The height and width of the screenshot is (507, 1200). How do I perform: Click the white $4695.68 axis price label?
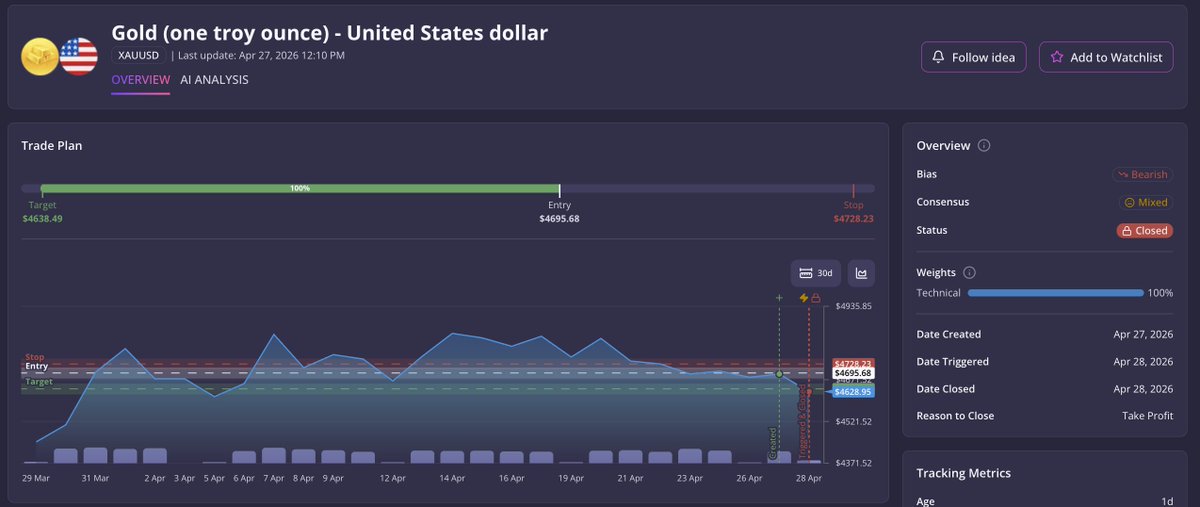tap(853, 373)
